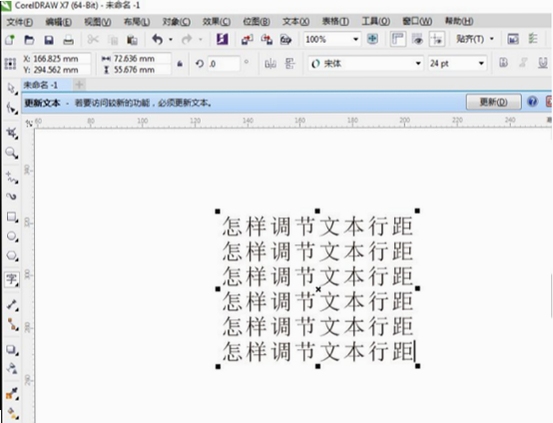
Task: Toggle Bold text formatting
Action: (x=504, y=63)
